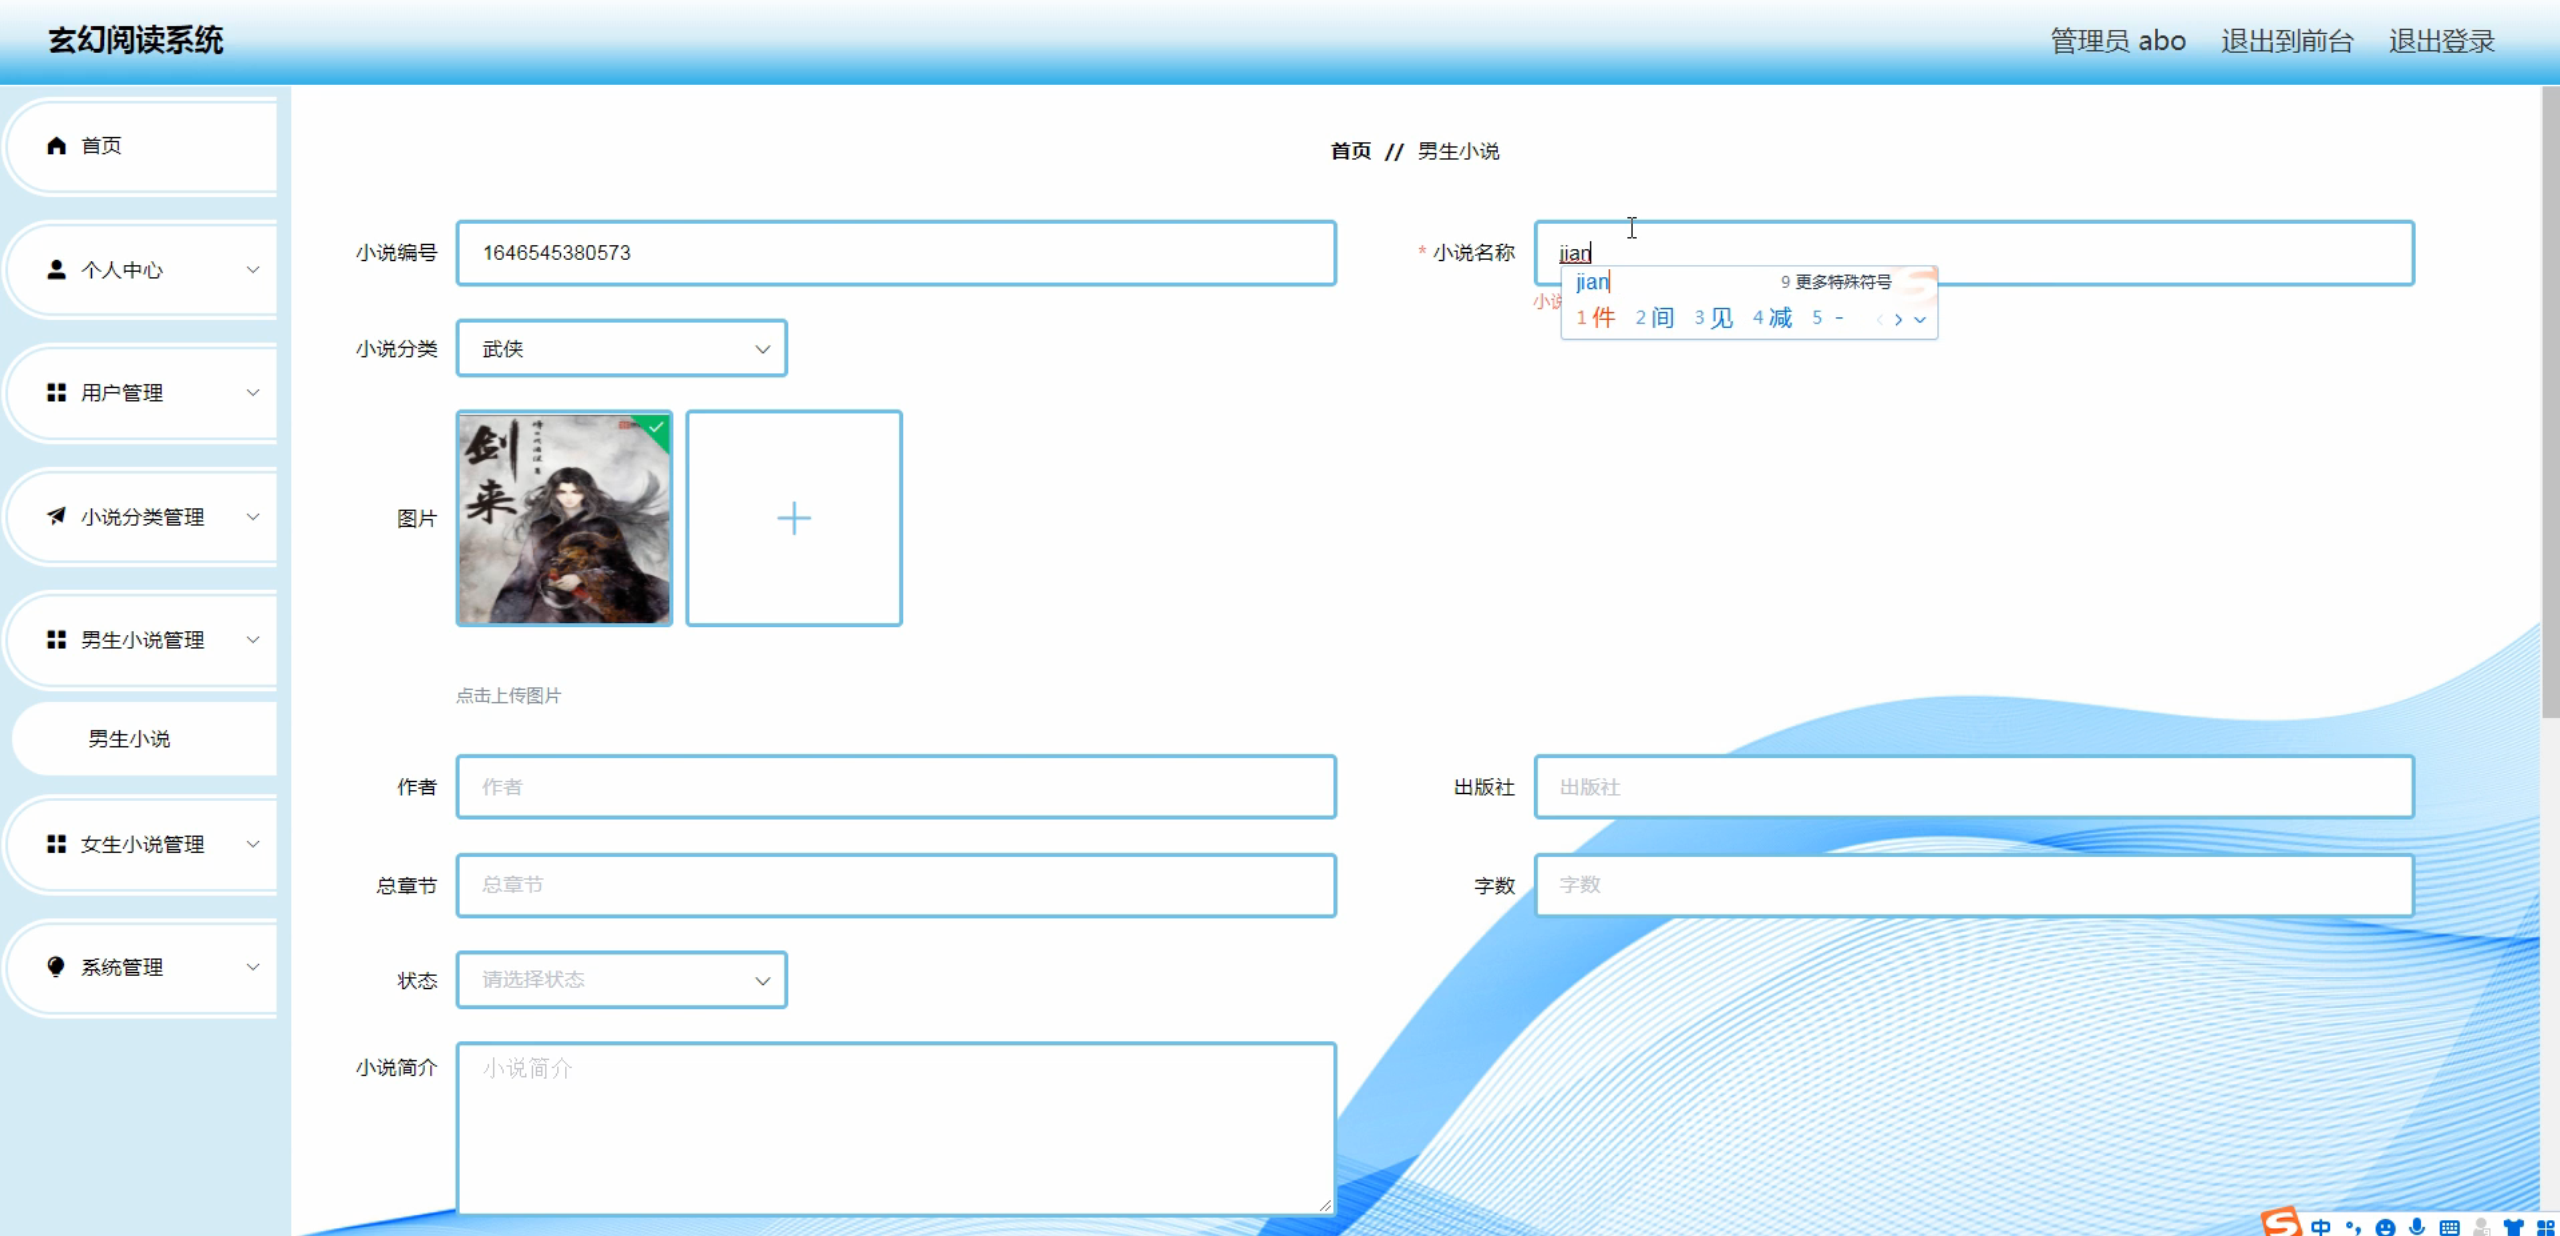Click the person icon for 个人中心

click(57, 270)
